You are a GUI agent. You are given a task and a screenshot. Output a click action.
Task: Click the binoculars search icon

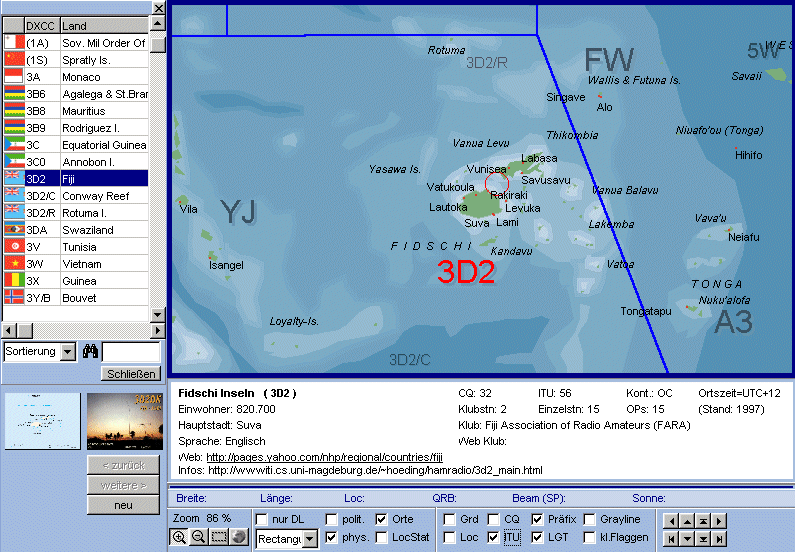(90, 352)
